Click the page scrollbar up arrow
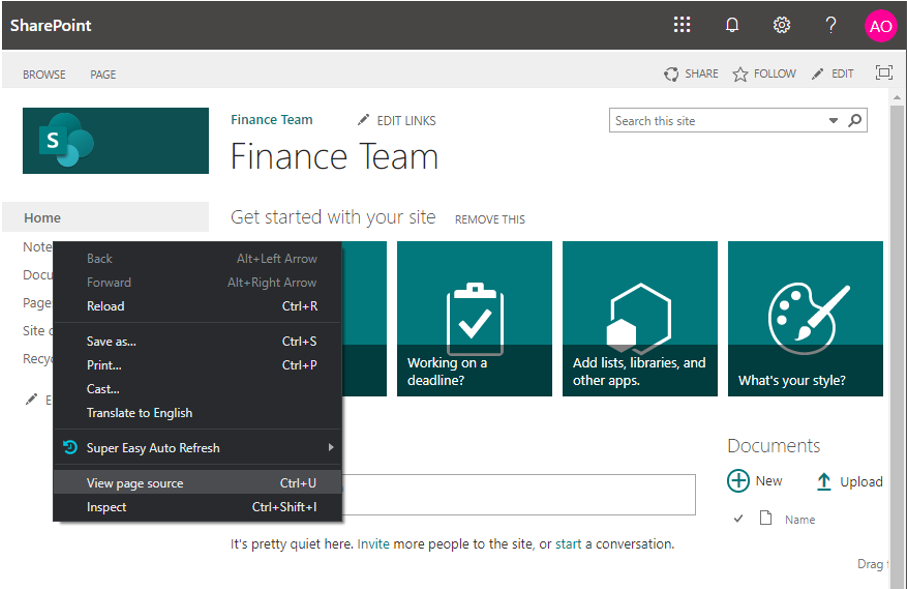This screenshot has width=907, height=589. coord(897,97)
